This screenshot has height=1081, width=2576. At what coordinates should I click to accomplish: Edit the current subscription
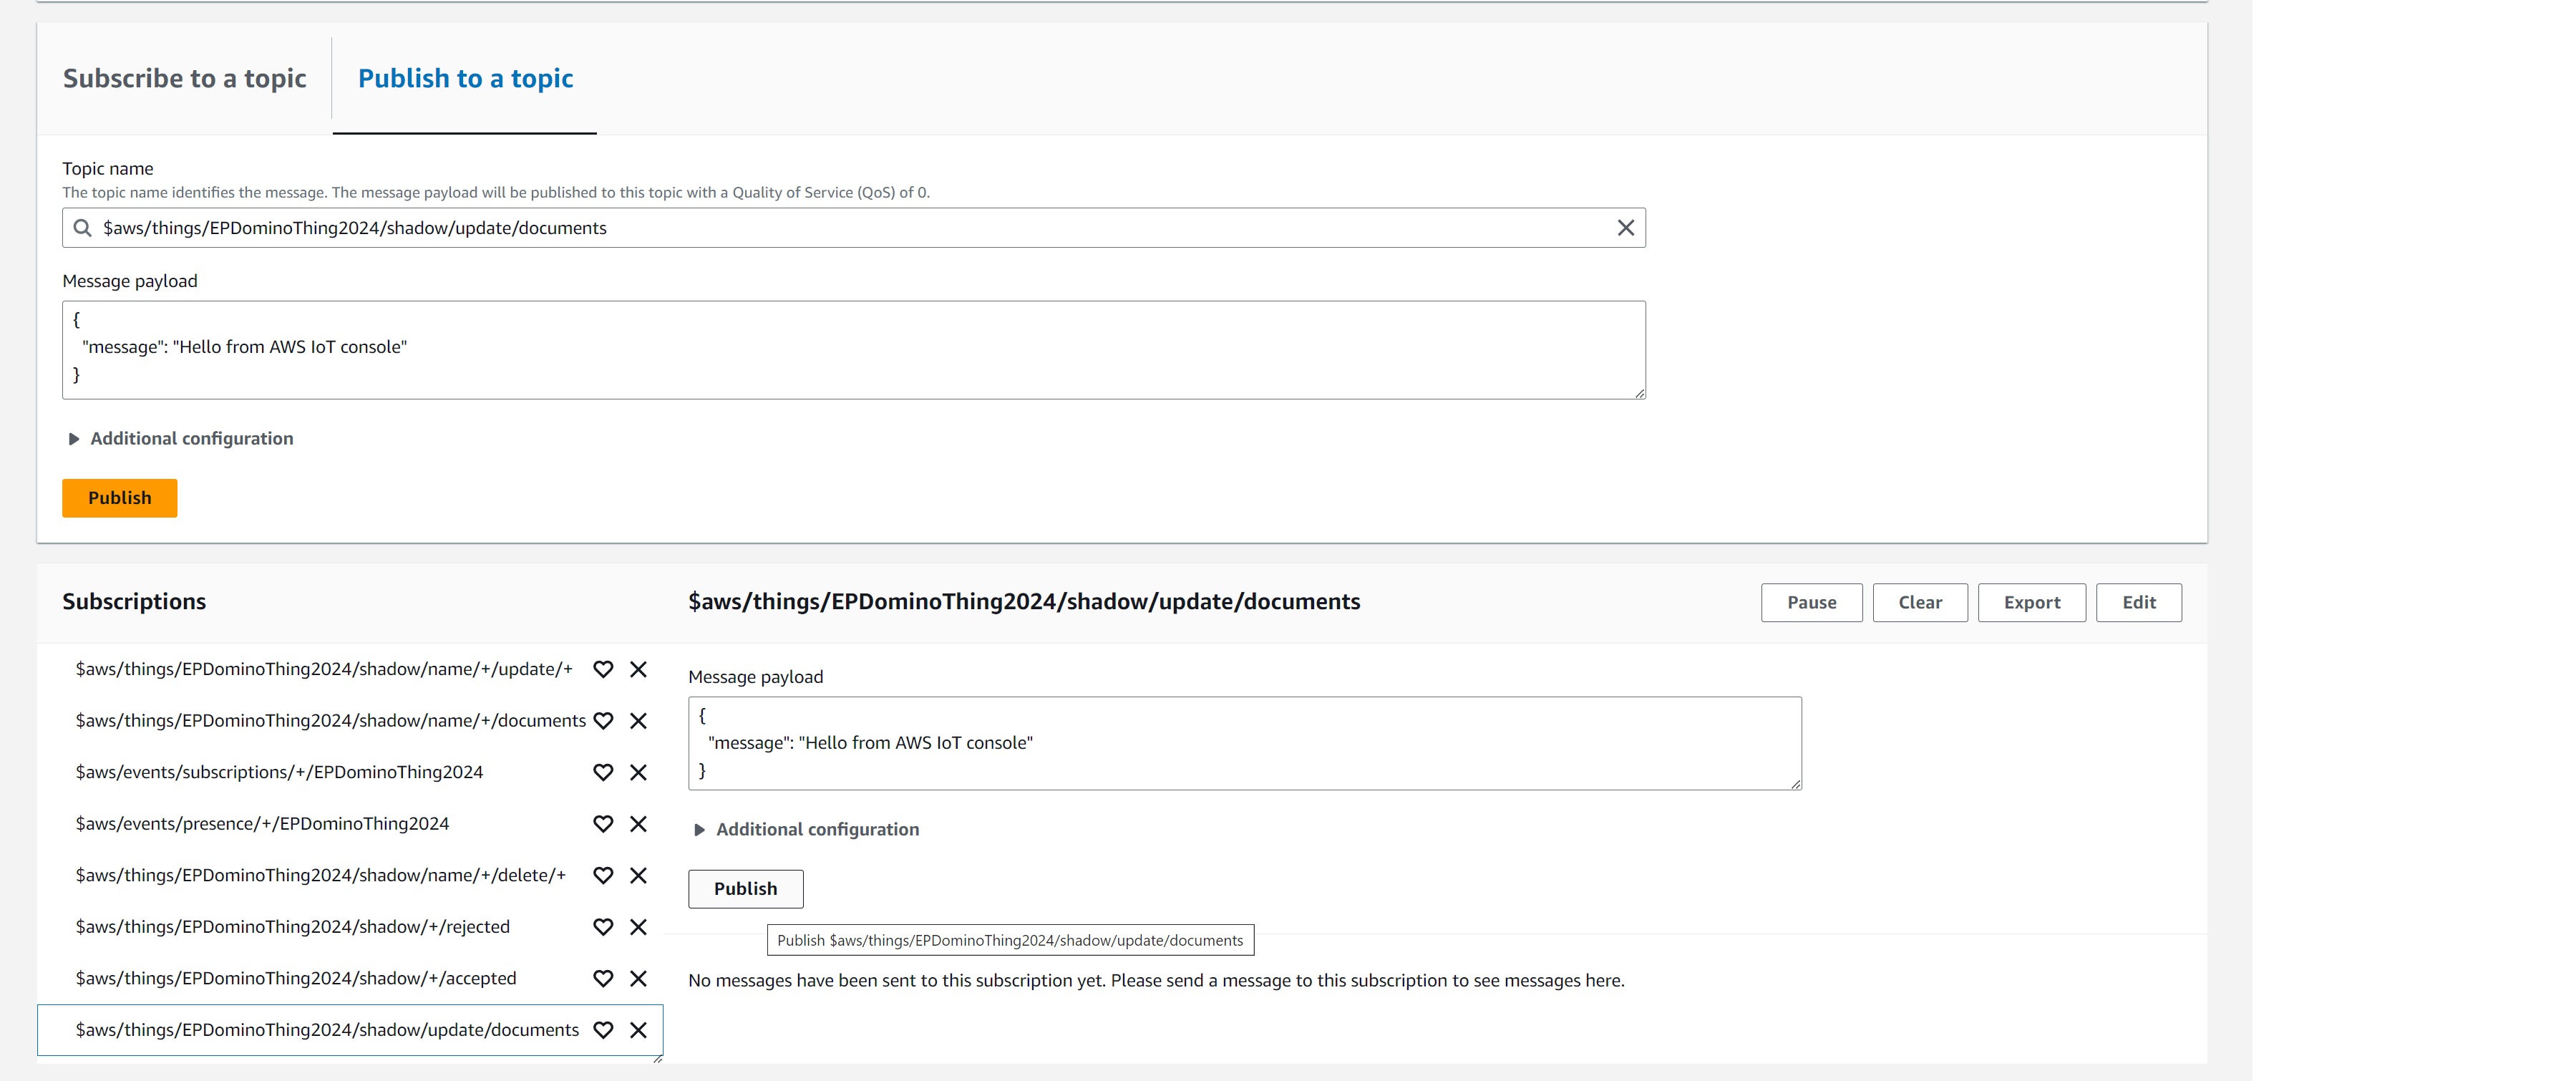(x=2138, y=602)
